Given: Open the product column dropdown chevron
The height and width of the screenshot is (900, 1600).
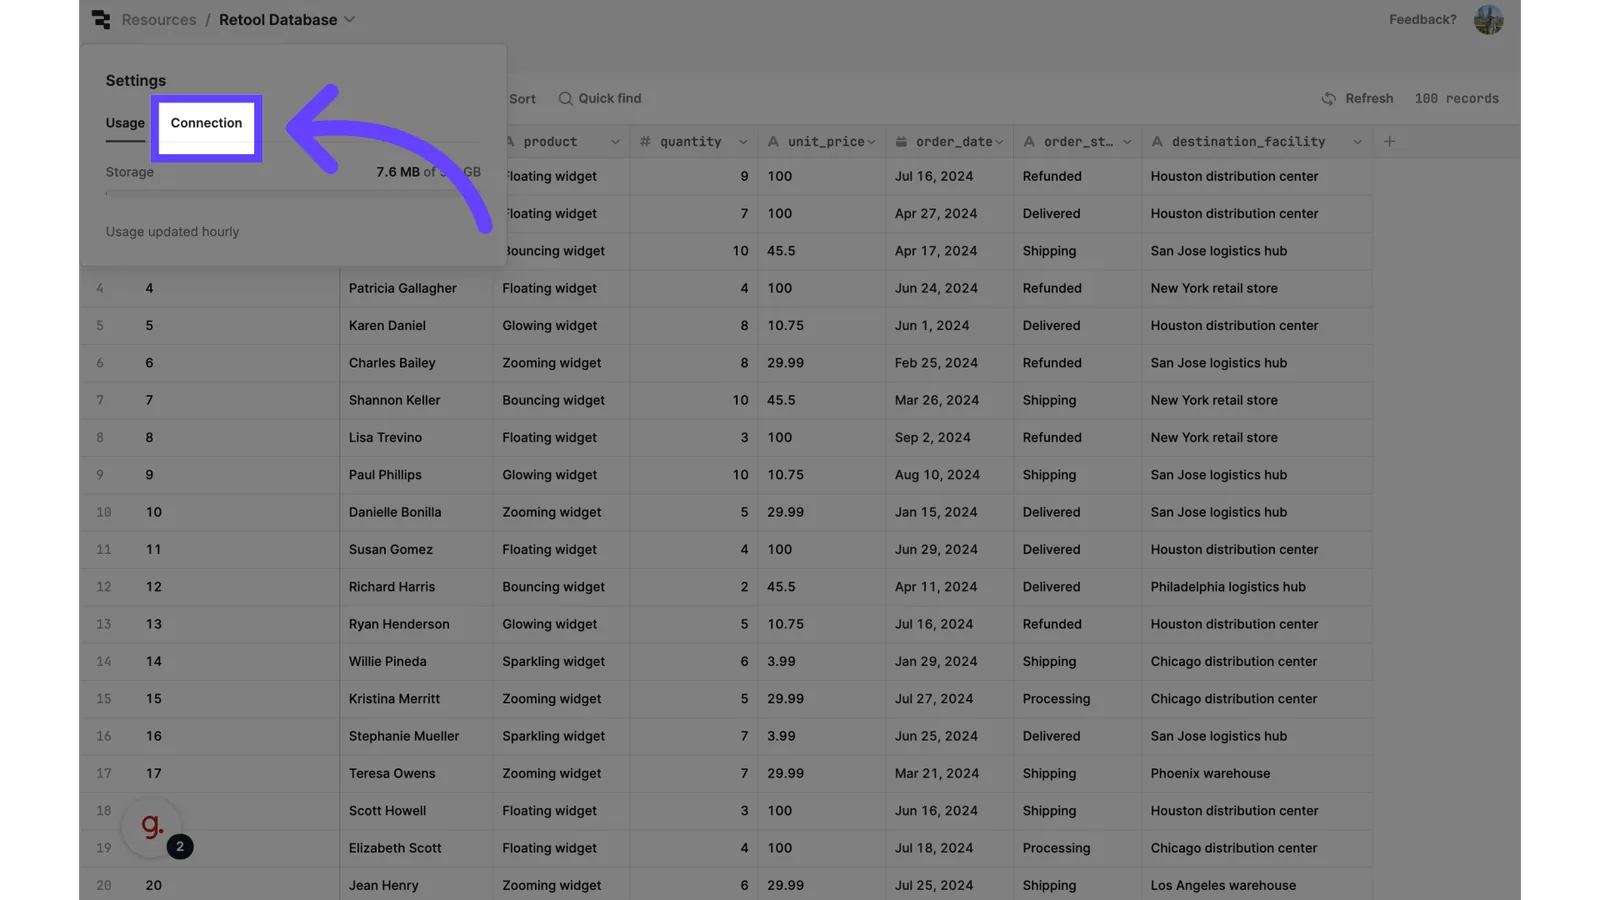Looking at the screenshot, I should 615,142.
